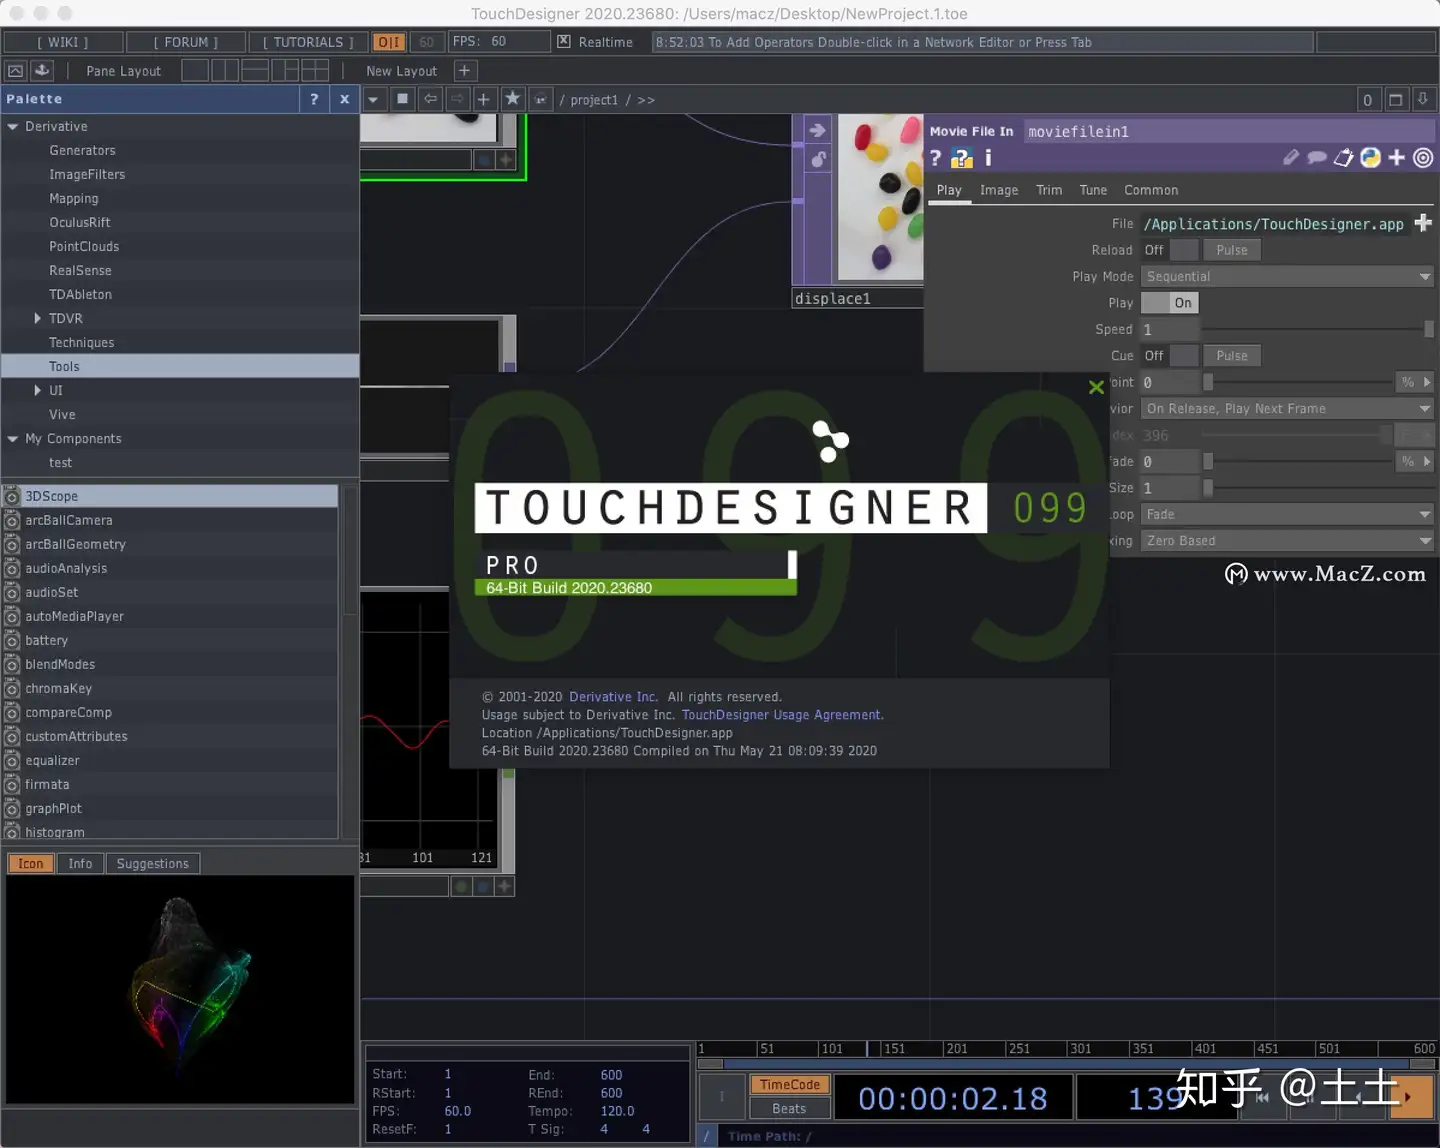Switch to the Info tab
1440x1148 pixels.
click(80, 863)
